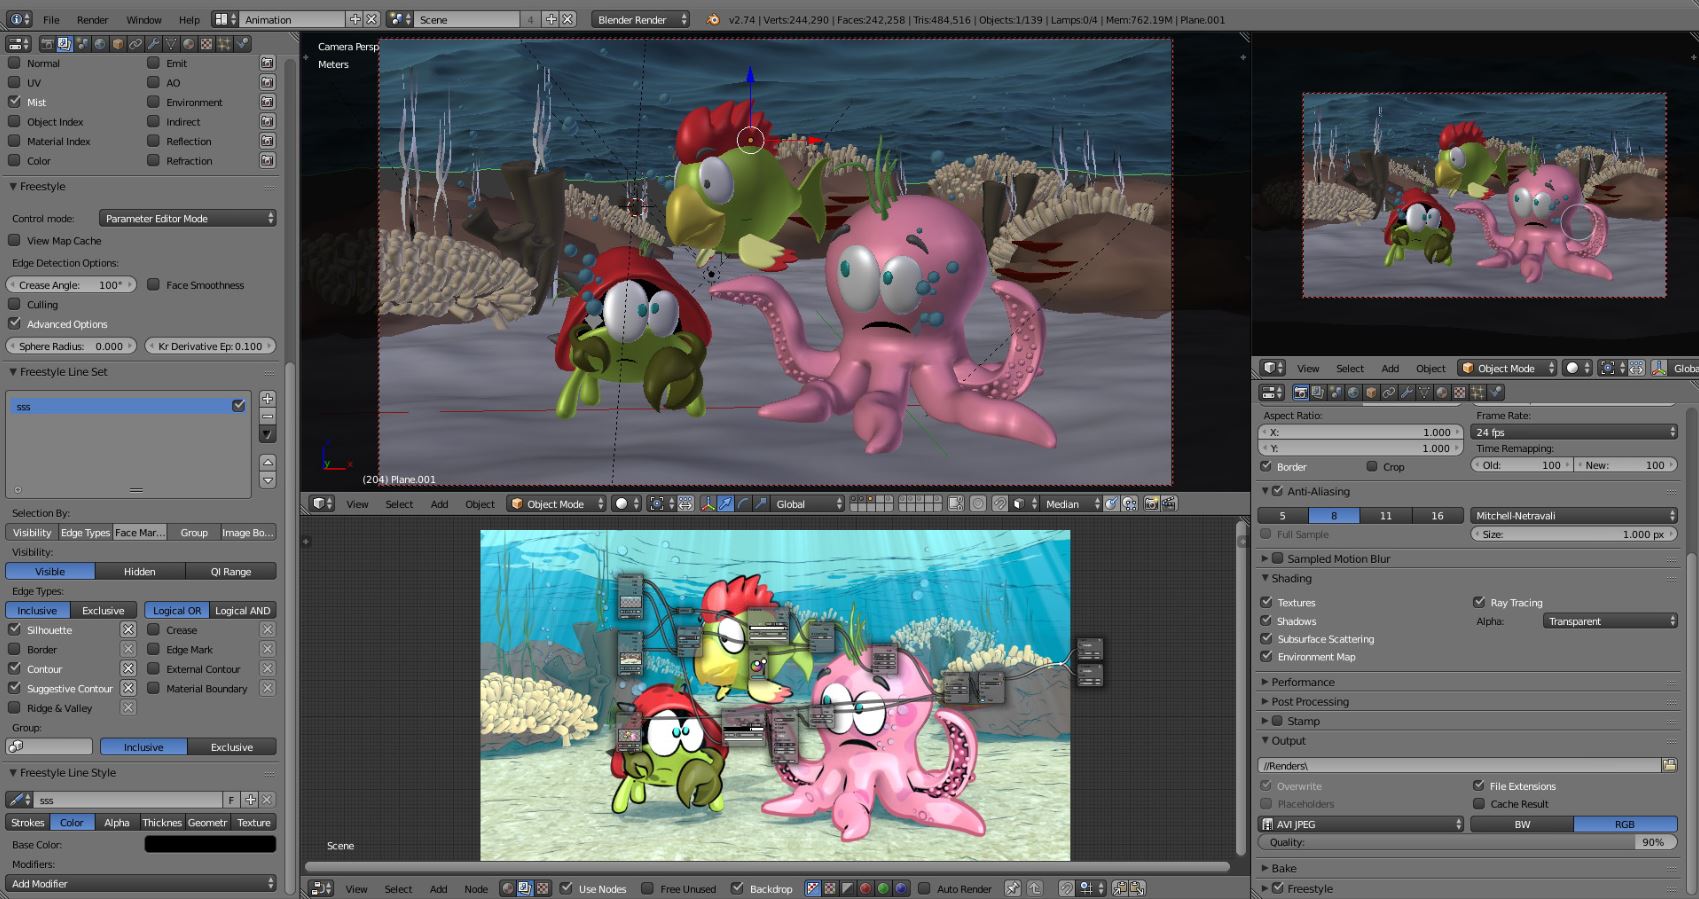Click the Modifiers wrench icon in properties header
Viewport: 1699px width, 899px height.
153,44
